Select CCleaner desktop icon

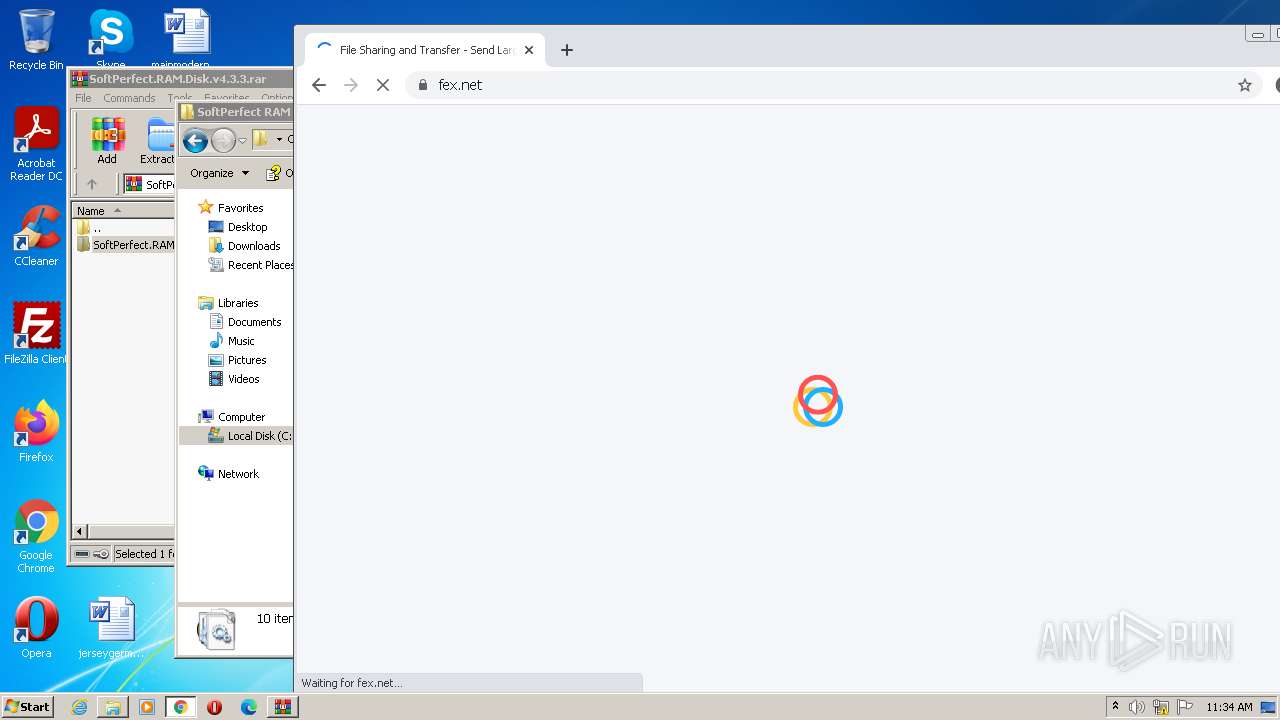pos(36,236)
